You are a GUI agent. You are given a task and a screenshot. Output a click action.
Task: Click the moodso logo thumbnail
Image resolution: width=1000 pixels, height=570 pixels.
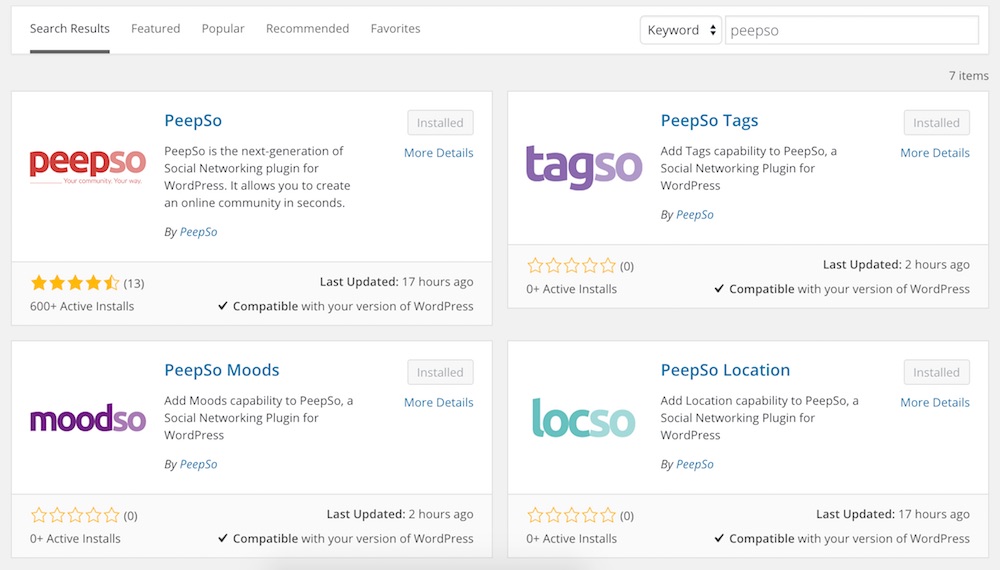88,418
